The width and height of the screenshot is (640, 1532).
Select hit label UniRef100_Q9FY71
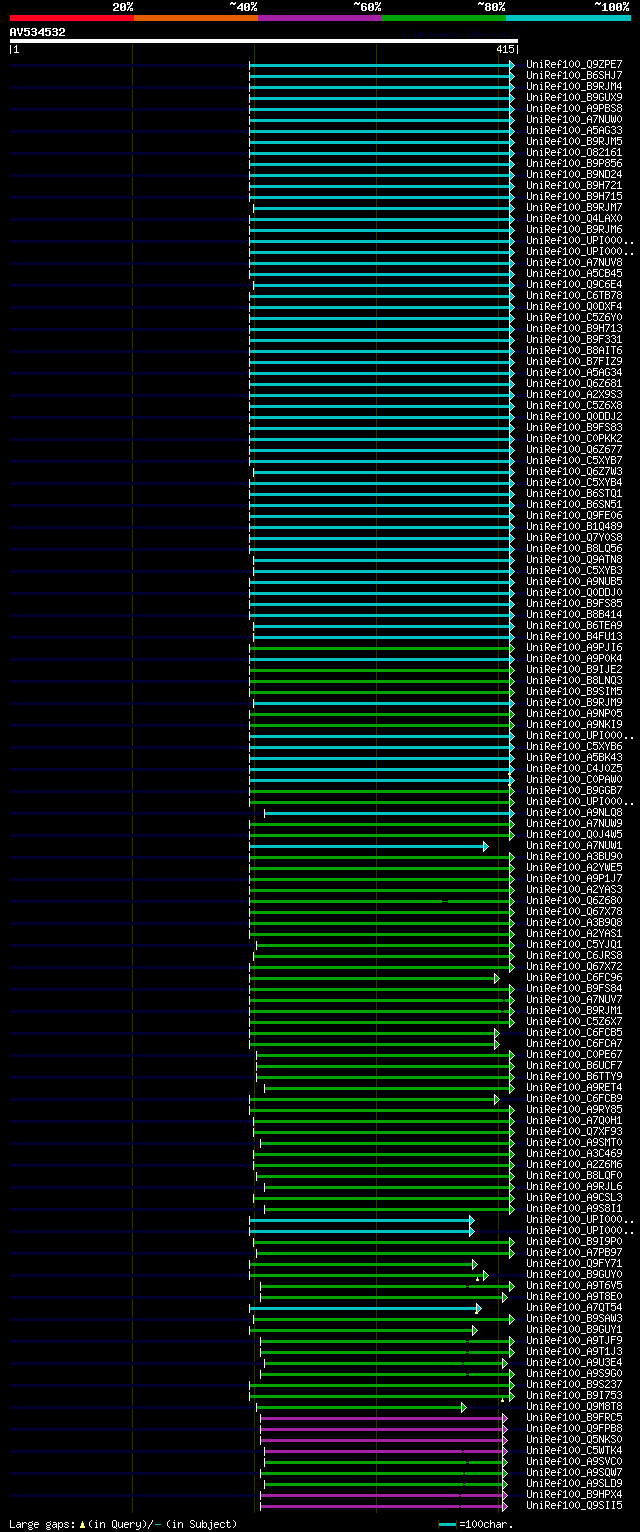pyautogui.click(x=574, y=1263)
